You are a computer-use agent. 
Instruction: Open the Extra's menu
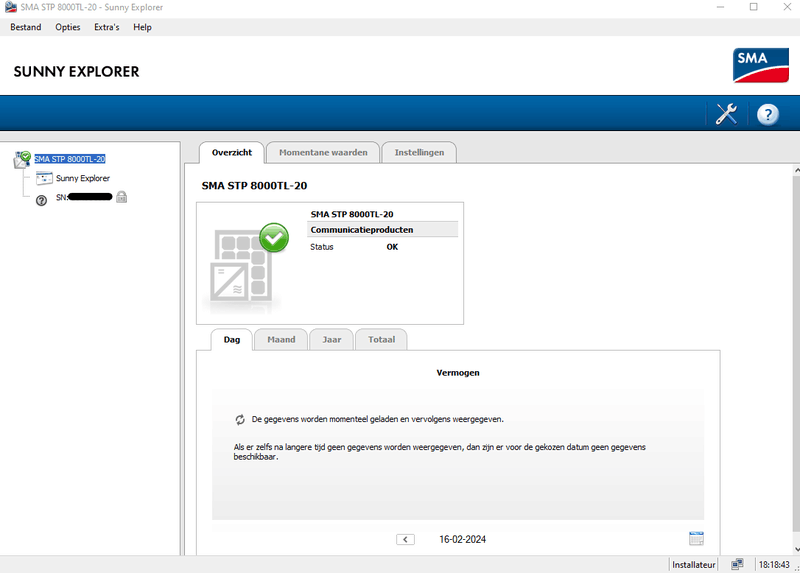107,27
